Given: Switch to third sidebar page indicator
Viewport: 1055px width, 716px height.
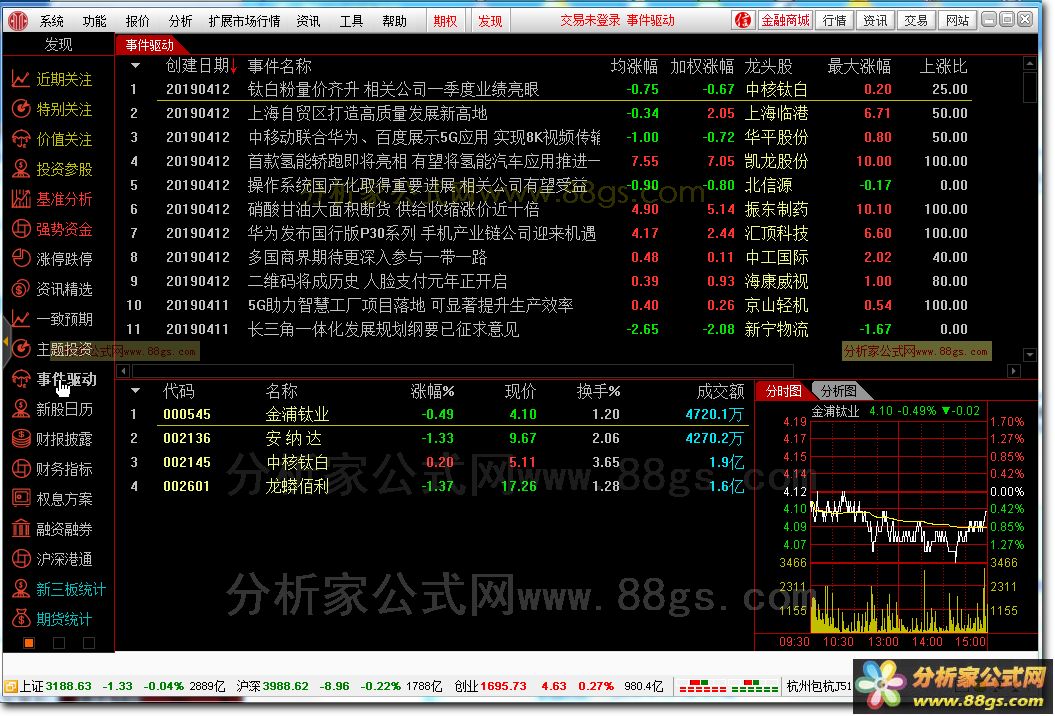Looking at the screenshot, I should [x=88, y=643].
